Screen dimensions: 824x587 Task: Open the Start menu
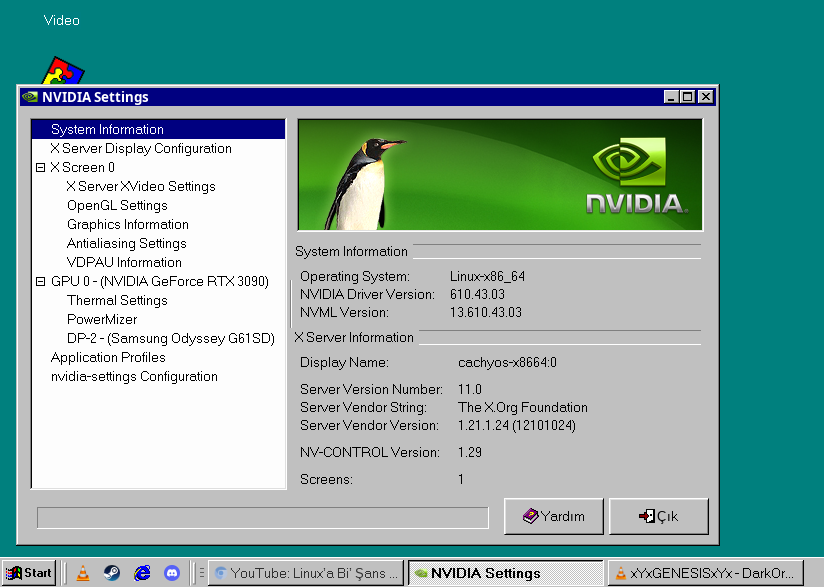tap(29, 573)
